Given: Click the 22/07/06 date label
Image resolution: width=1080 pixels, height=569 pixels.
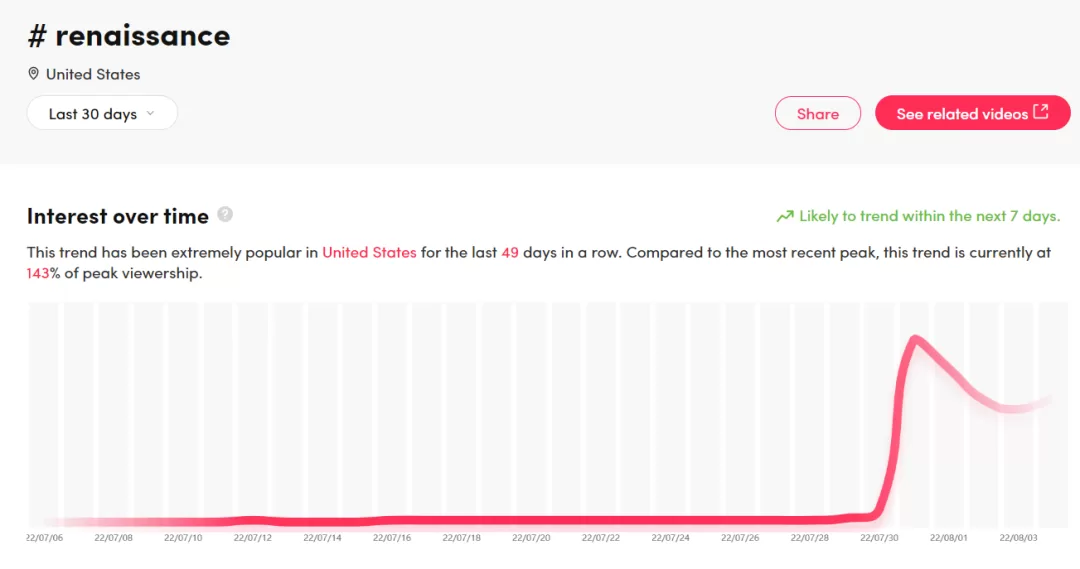Looking at the screenshot, I should (45, 537).
